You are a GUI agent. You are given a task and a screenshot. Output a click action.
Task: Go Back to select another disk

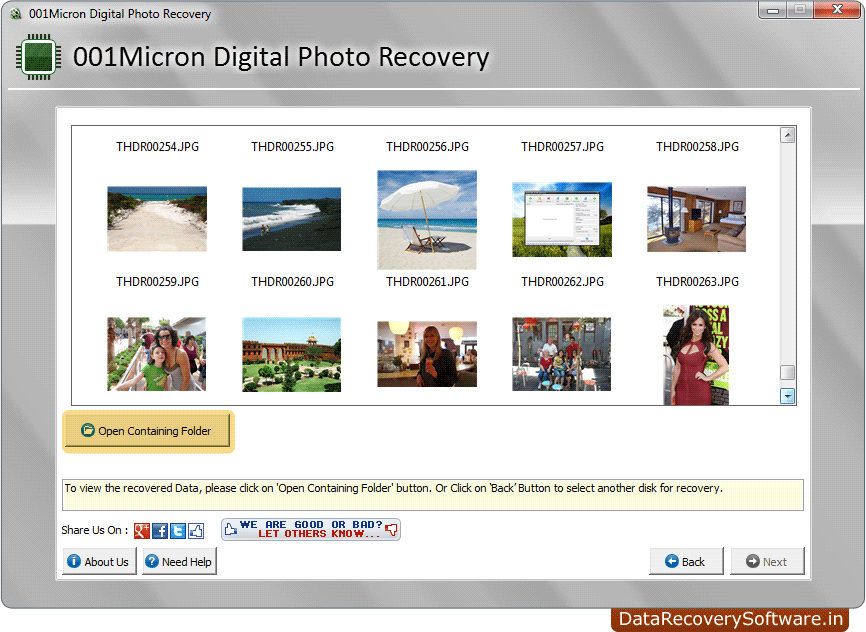click(x=686, y=561)
